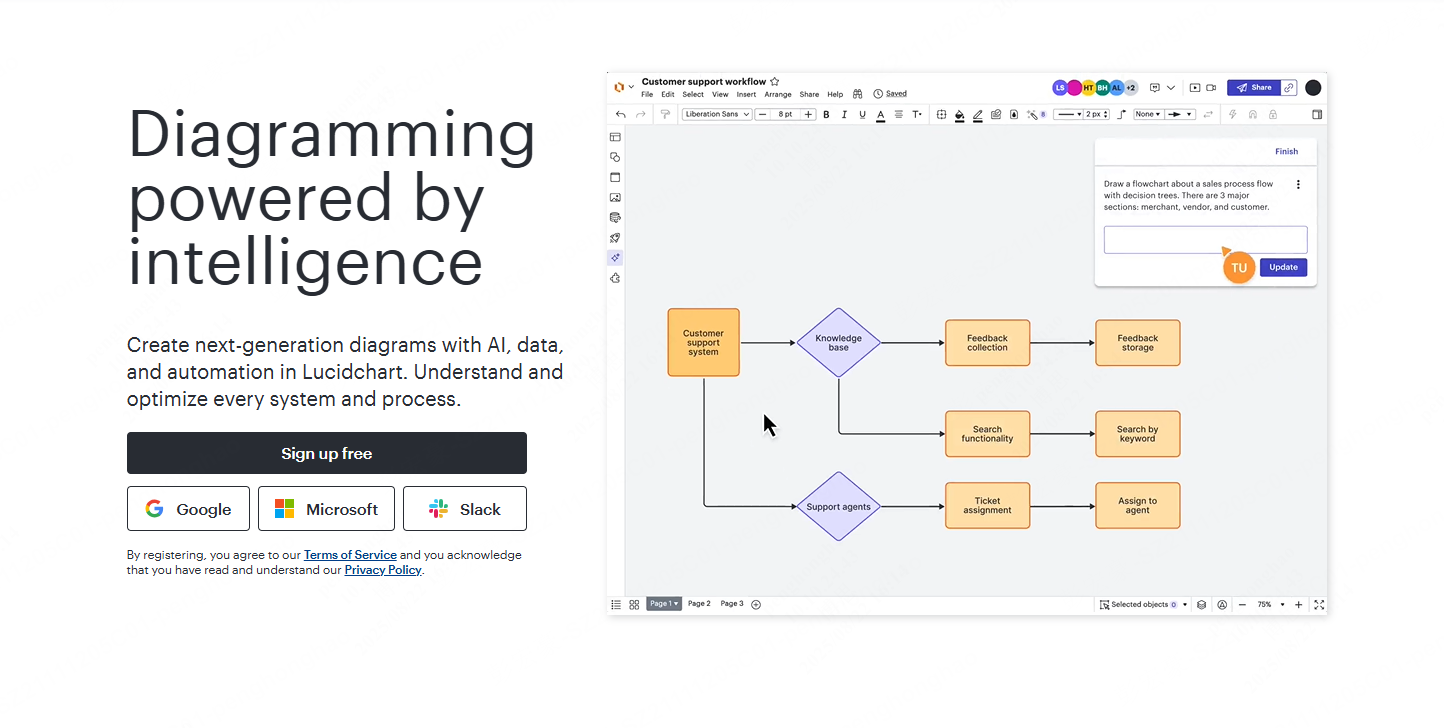The height and width of the screenshot is (728, 1444).
Task: Open the Shapes panel in left sidebar
Action: click(x=615, y=157)
